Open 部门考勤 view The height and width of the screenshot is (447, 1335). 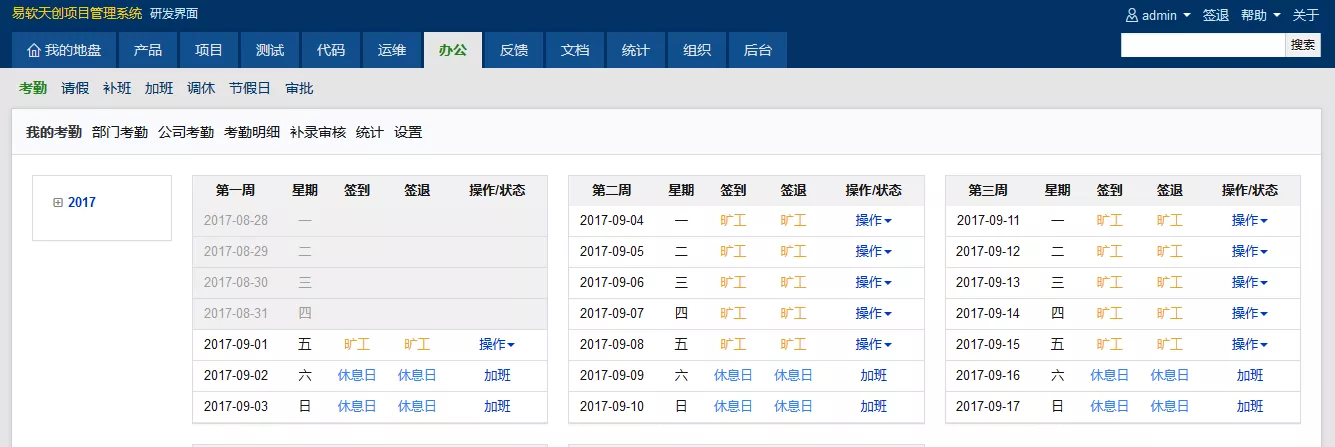(x=120, y=132)
